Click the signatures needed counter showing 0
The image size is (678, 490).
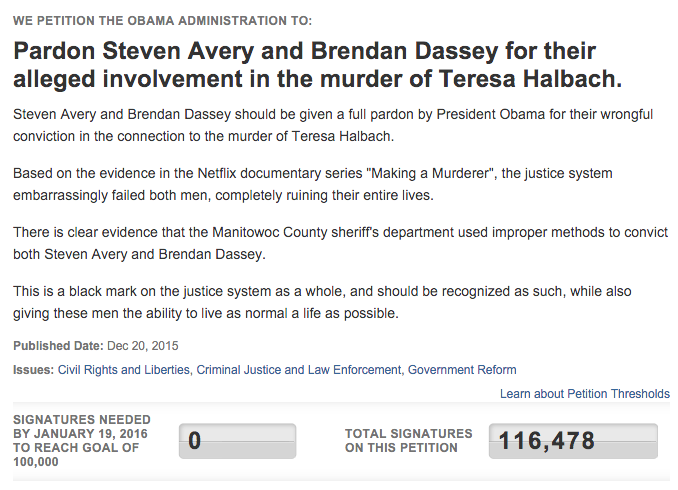point(237,441)
